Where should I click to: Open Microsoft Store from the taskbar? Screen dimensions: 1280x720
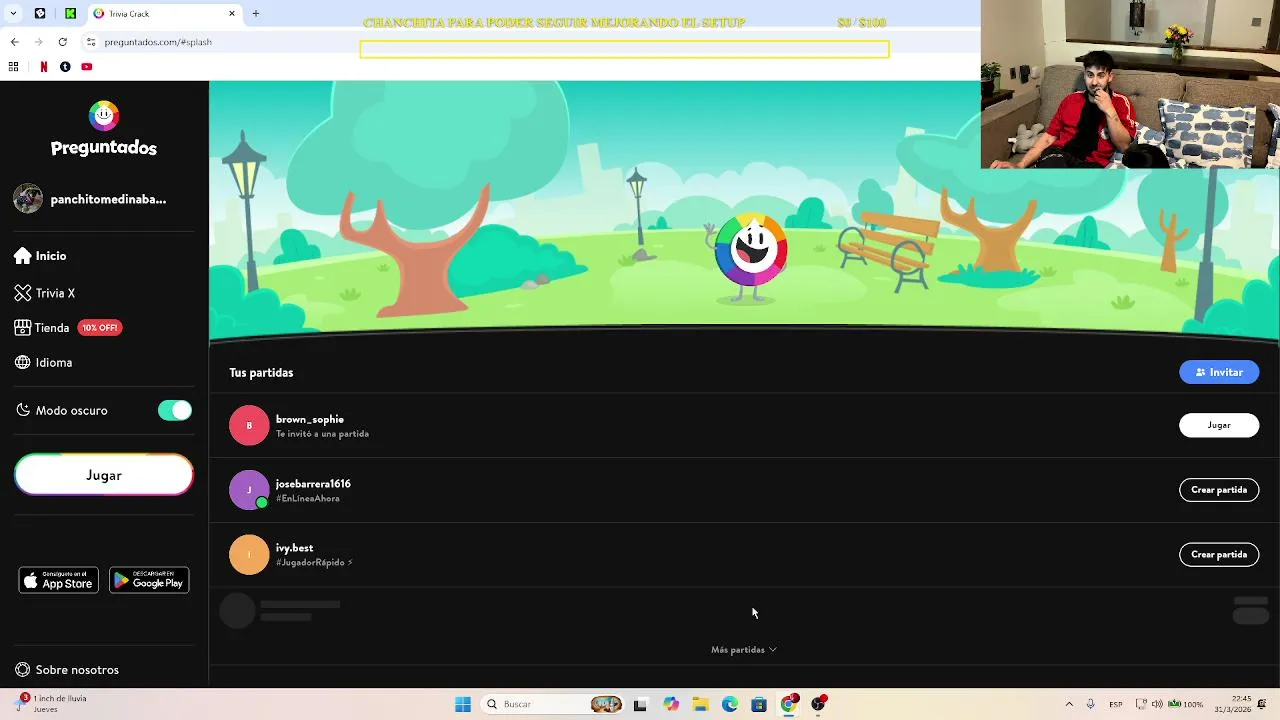coord(759,704)
